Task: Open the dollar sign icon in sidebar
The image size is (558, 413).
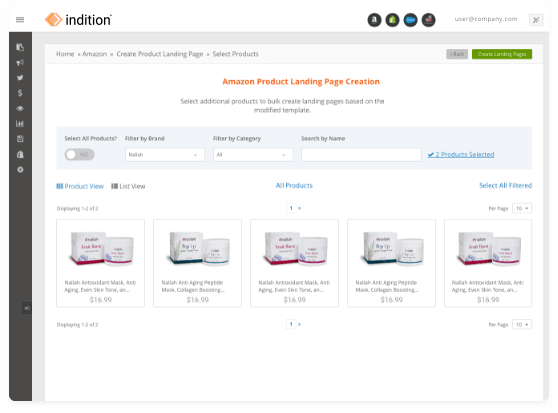Action: click(x=20, y=93)
